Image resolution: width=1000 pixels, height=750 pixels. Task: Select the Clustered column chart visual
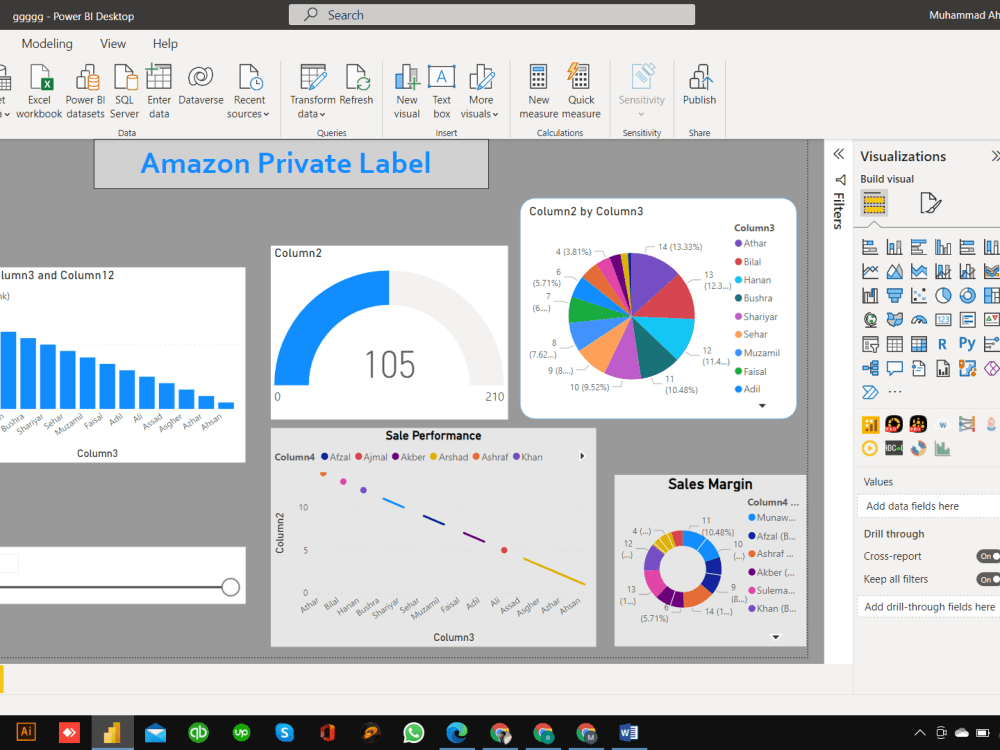coord(943,247)
